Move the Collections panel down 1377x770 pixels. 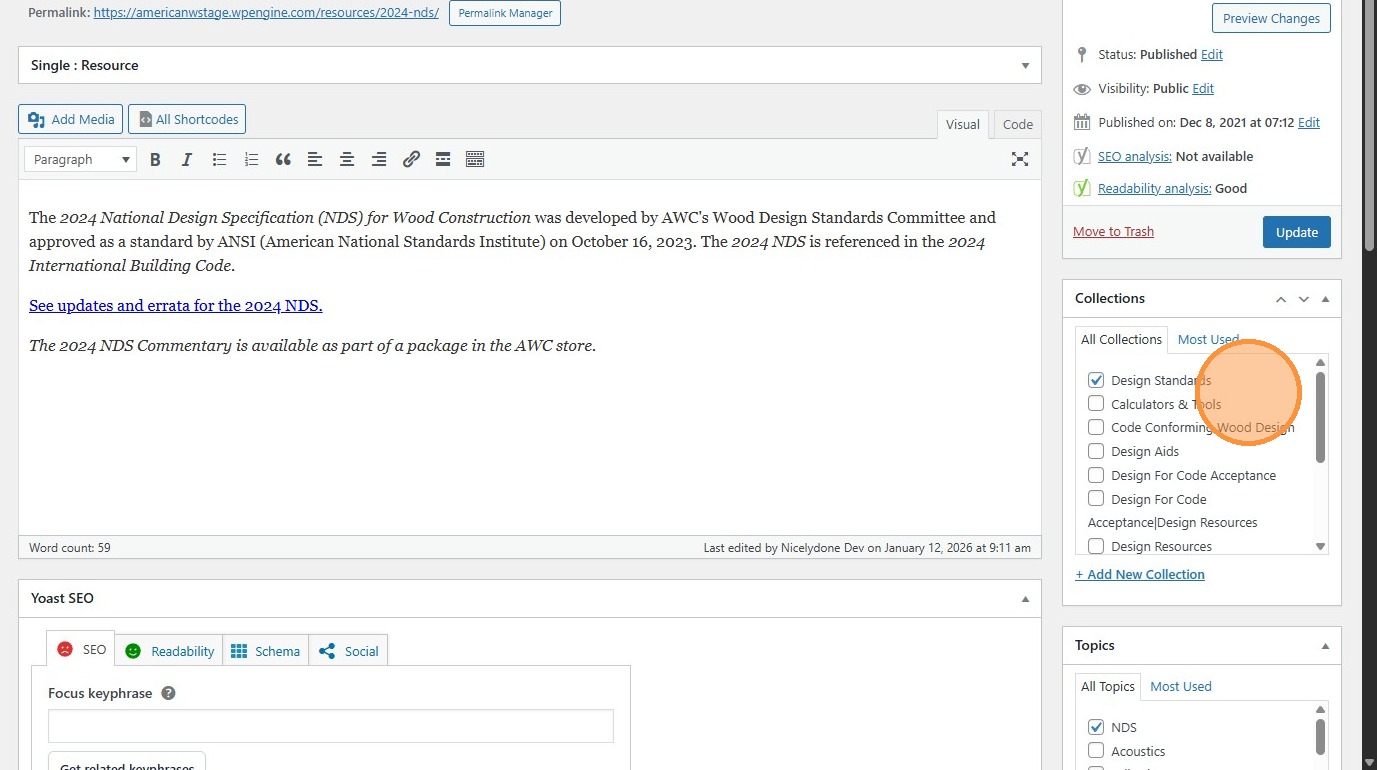pos(1303,299)
